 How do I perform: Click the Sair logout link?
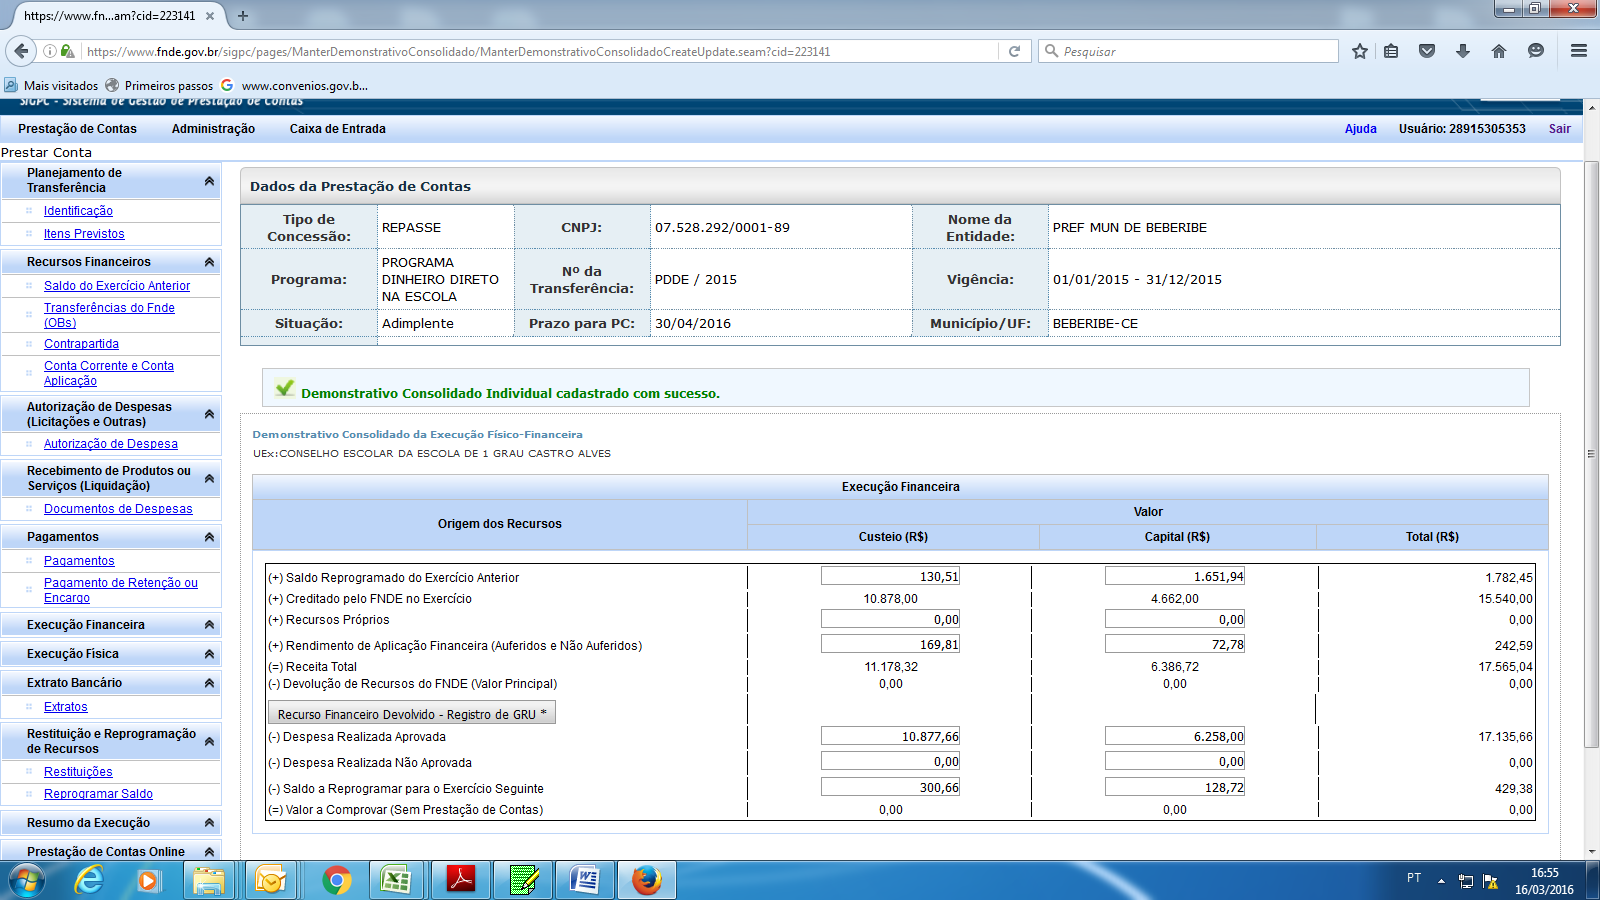pos(1559,129)
